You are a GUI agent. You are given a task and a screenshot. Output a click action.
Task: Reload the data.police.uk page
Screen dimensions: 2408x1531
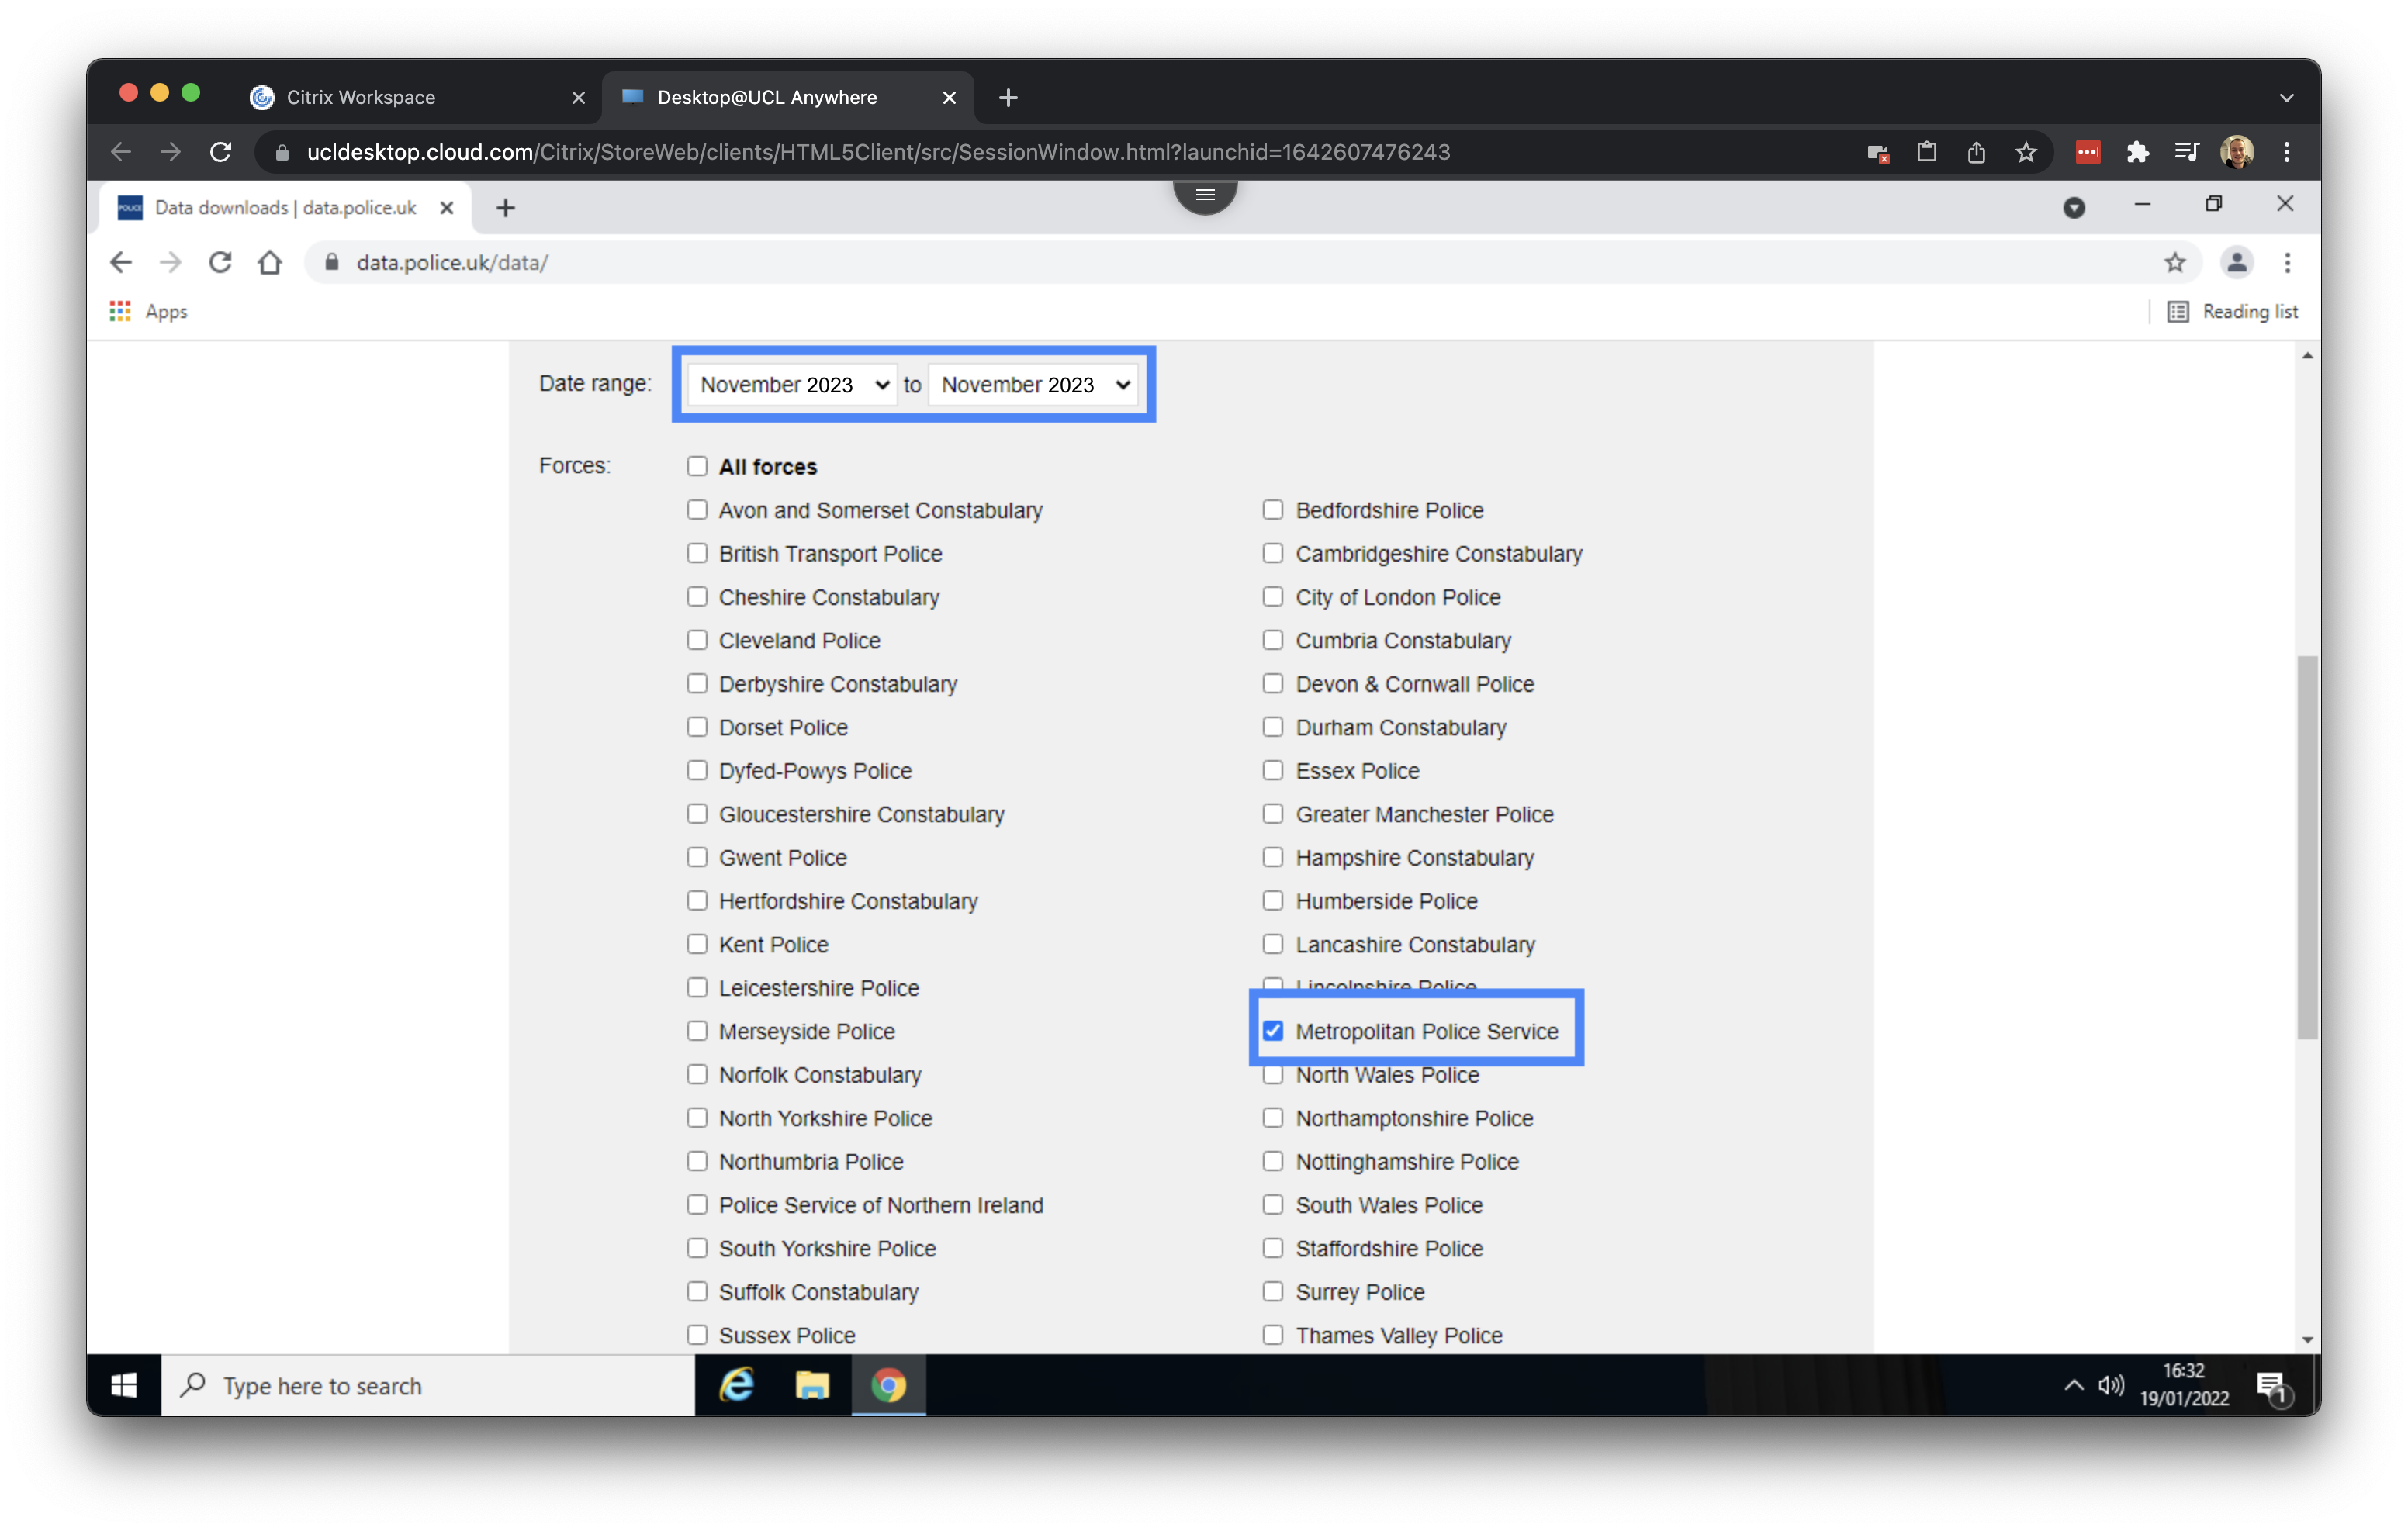[220, 263]
